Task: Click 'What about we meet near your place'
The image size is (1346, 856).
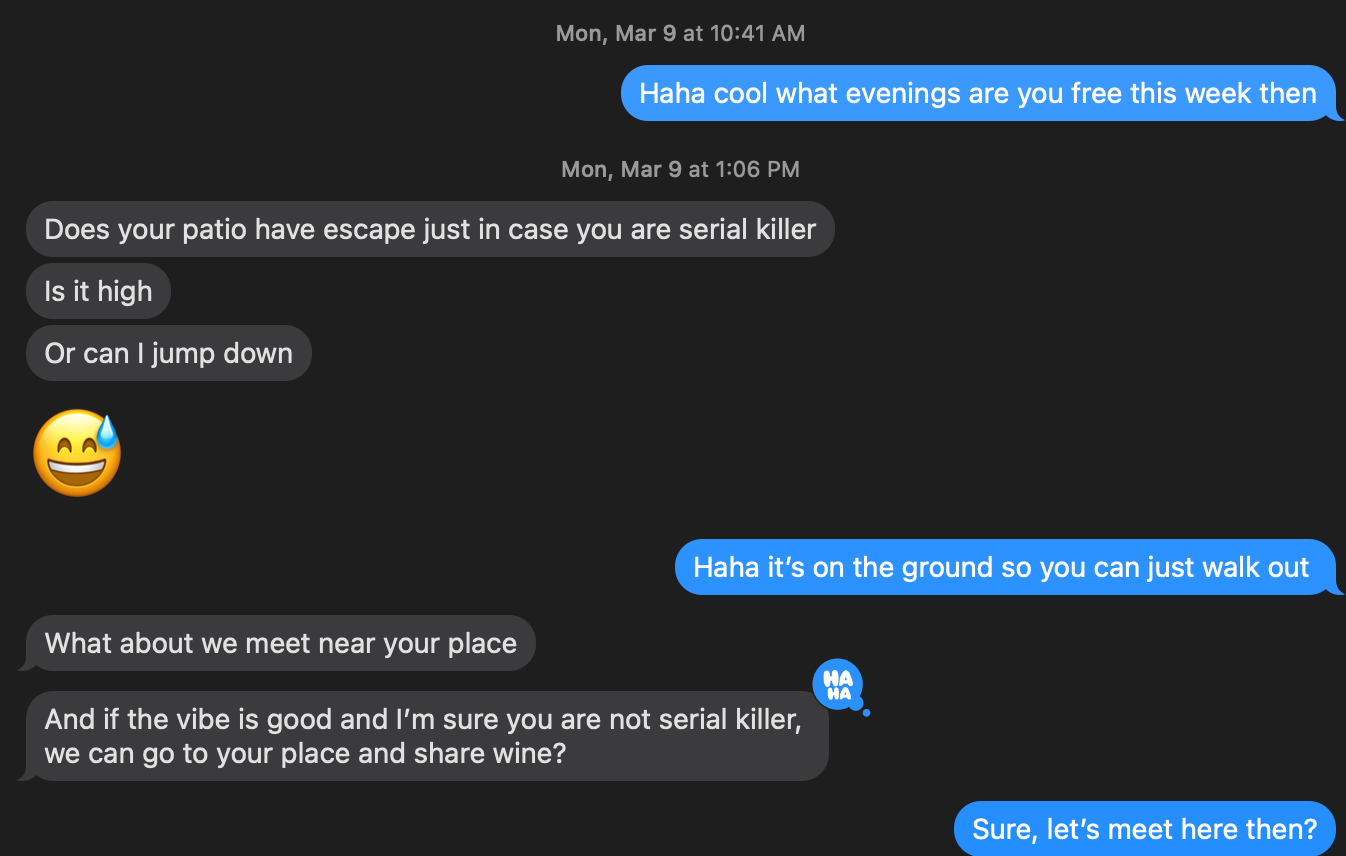Action: [280, 643]
